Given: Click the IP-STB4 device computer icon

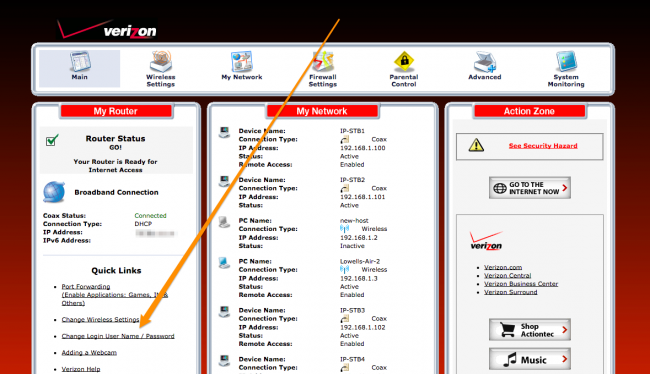Looking at the screenshot, I should point(224,361).
